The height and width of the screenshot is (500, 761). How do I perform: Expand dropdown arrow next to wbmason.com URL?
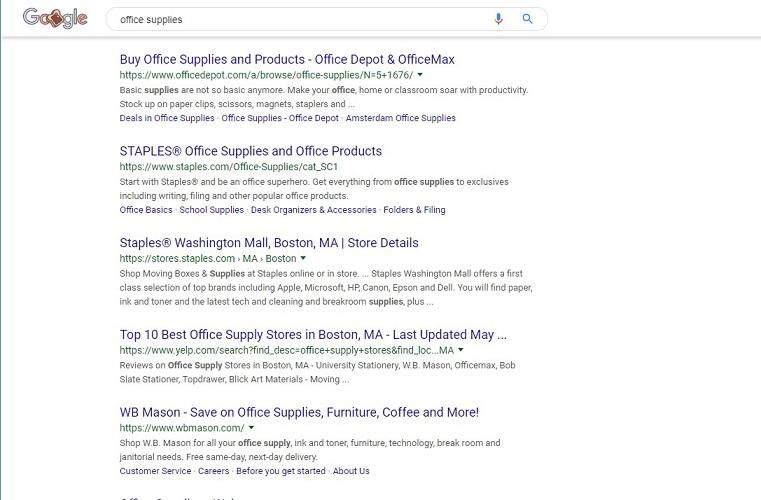tap(251, 428)
